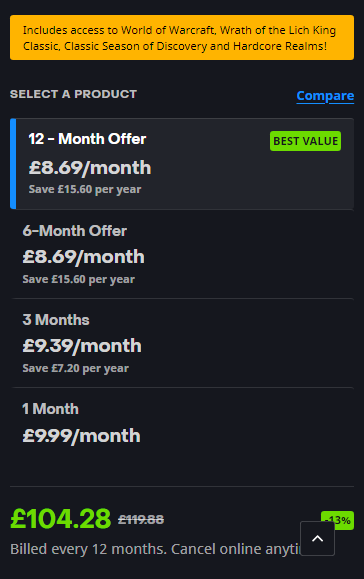Viewport: 364px width, 579px height.
Task: Open the Compare products link
Action: click(x=325, y=96)
